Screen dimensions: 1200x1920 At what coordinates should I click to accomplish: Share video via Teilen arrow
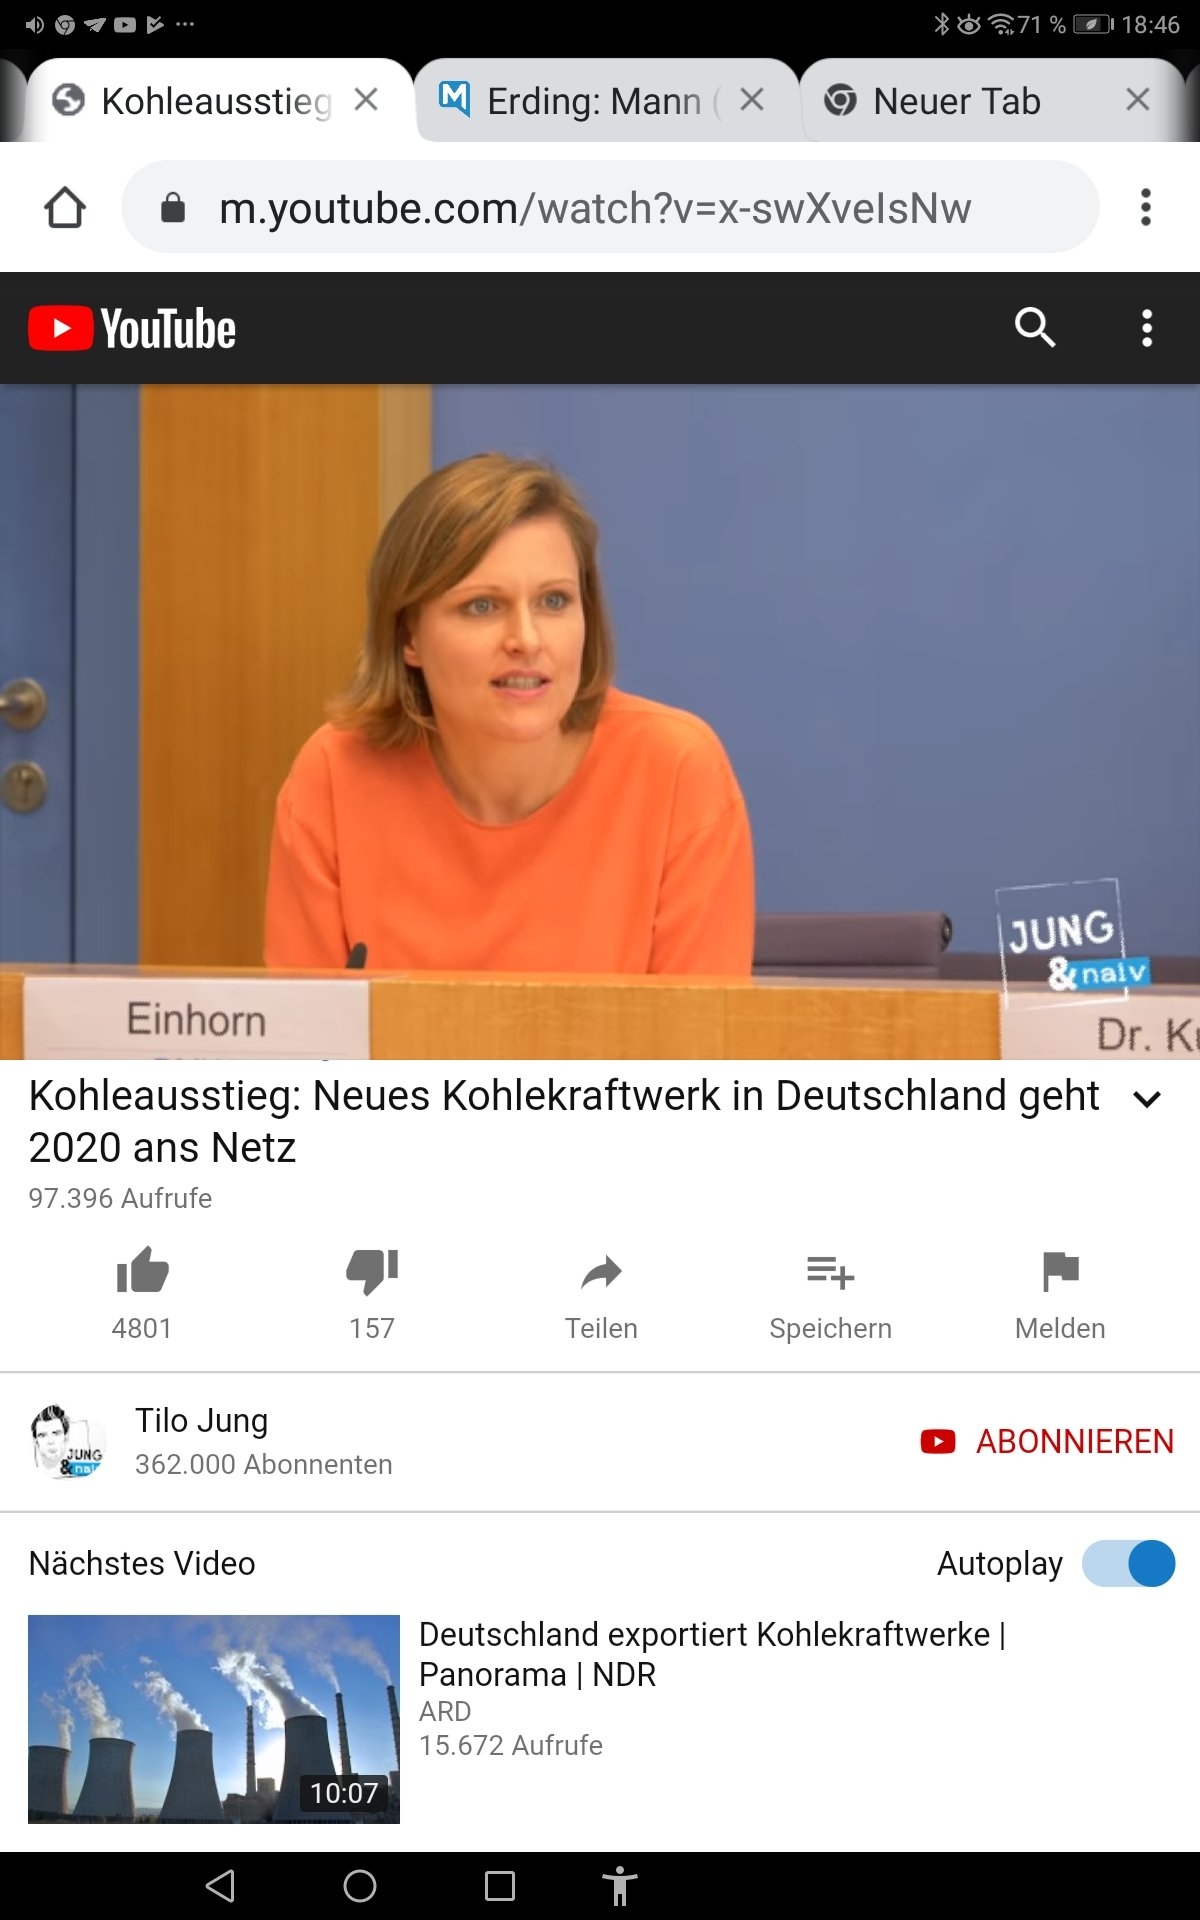point(601,1273)
